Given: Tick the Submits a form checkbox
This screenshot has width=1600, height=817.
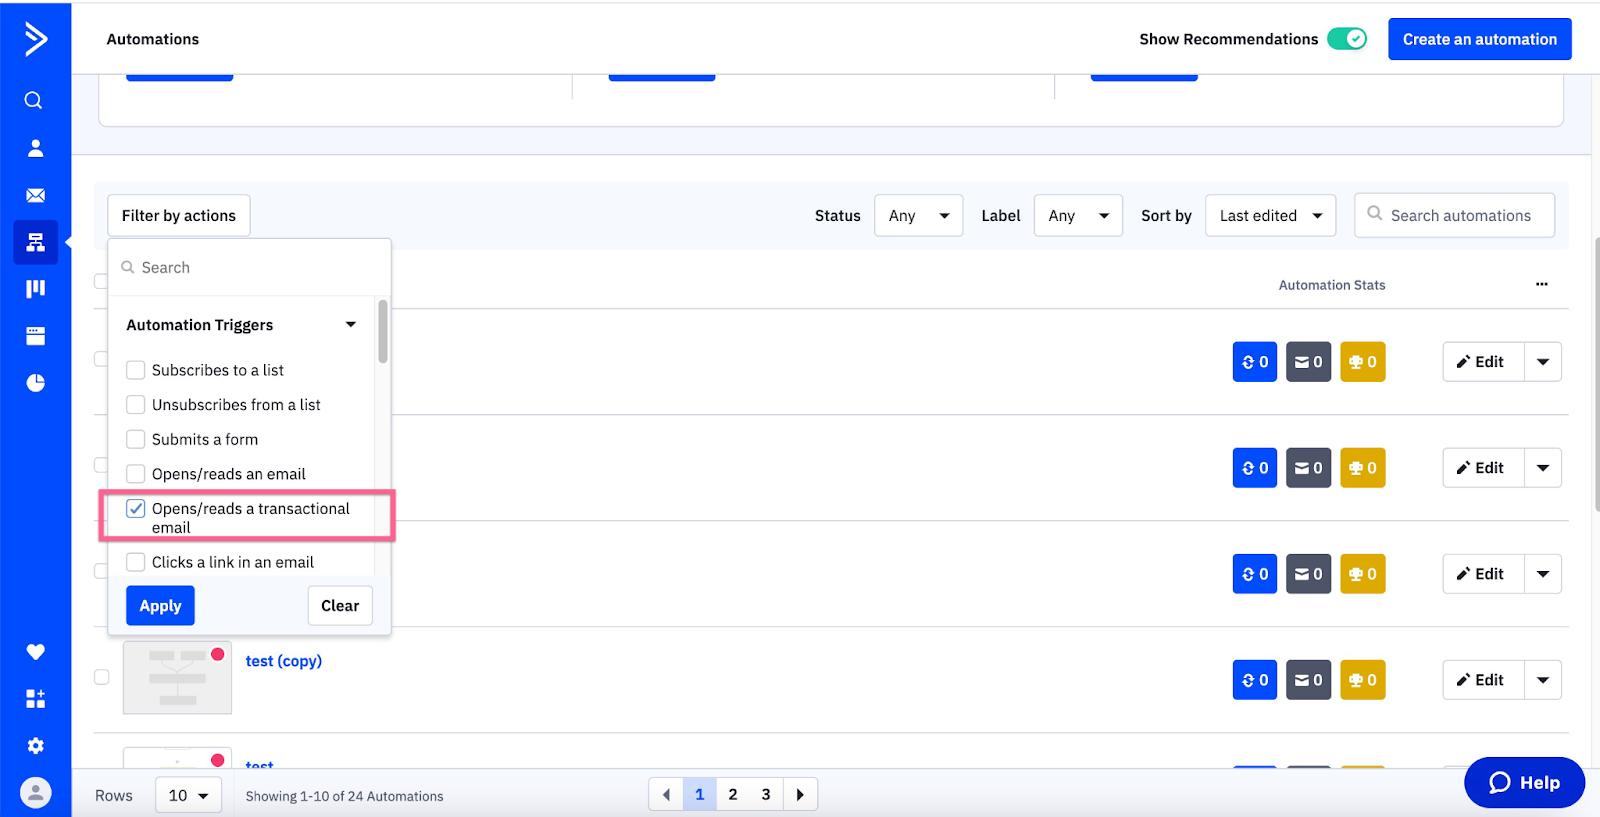Looking at the screenshot, I should (136, 440).
